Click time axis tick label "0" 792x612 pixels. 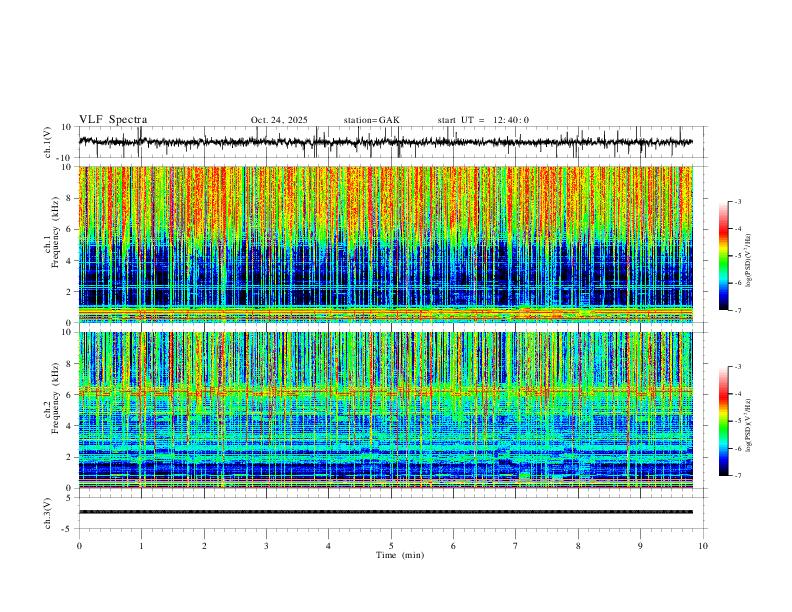pos(79,546)
